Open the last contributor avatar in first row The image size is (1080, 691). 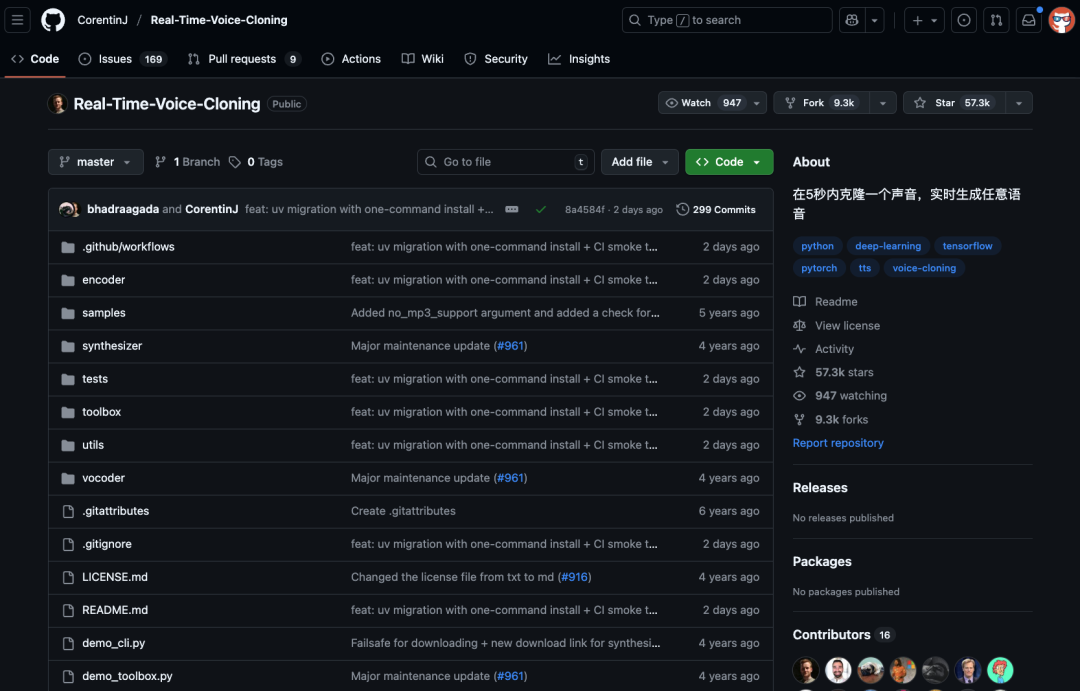(x=1000, y=670)
